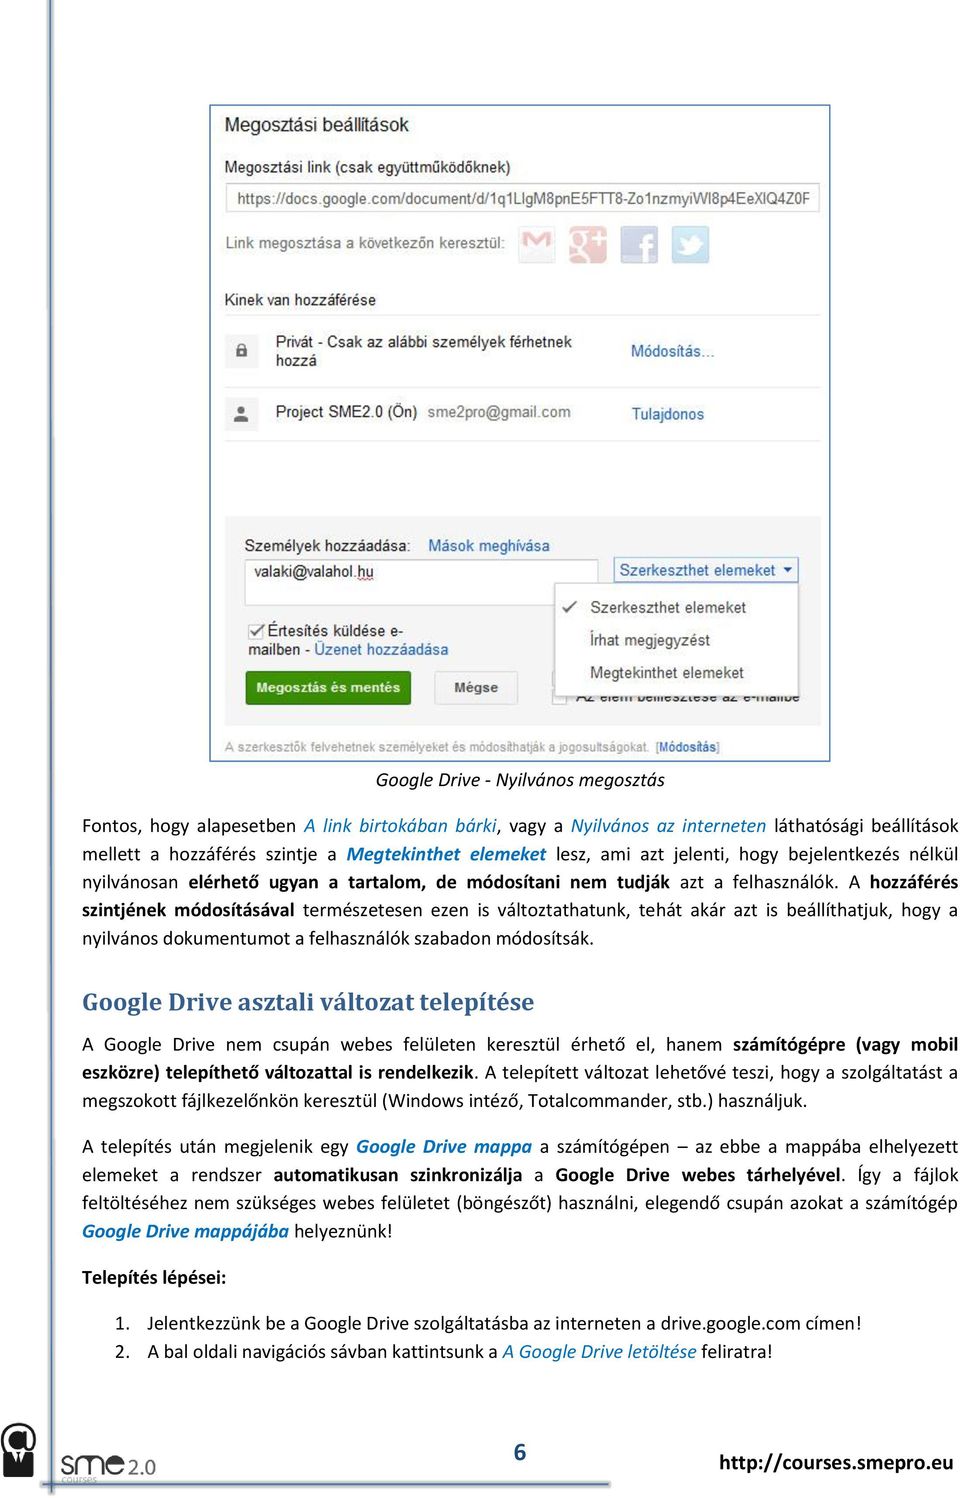Screen dimensions: 960x1498
Task: Click the A link birtokában bárki text
Action: point(400,826)
